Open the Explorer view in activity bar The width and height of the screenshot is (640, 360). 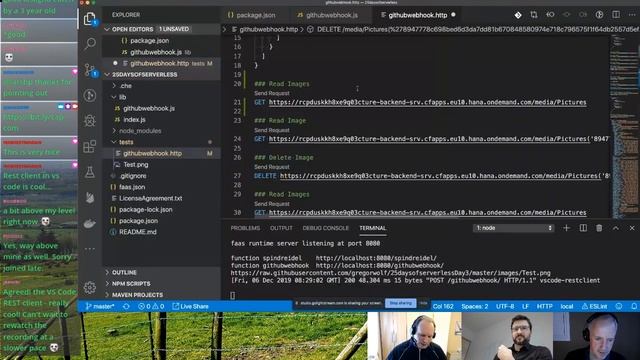[89, 19]
